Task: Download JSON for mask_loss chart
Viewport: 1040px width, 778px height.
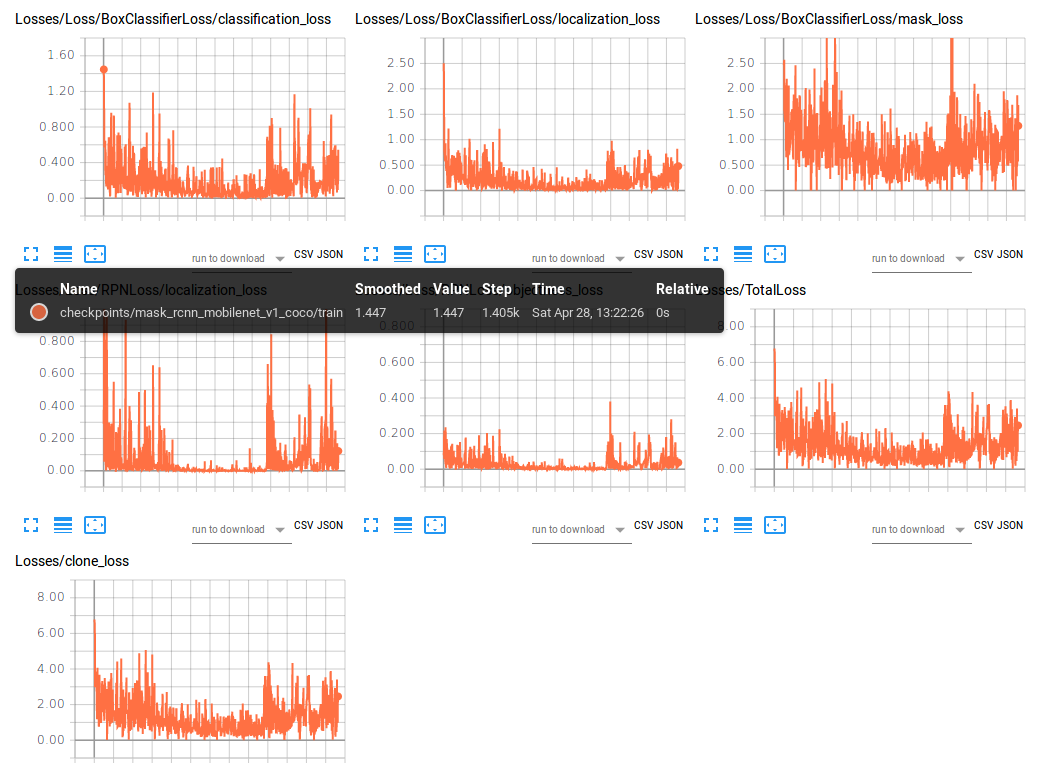Action: coord(1010,255)
